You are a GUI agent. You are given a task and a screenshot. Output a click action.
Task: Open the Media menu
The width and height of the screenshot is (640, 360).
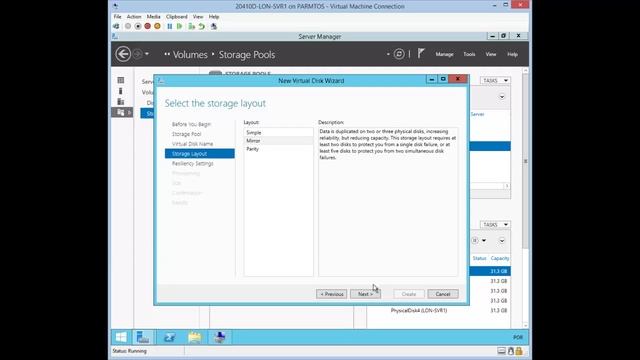(x=153, y=17)
